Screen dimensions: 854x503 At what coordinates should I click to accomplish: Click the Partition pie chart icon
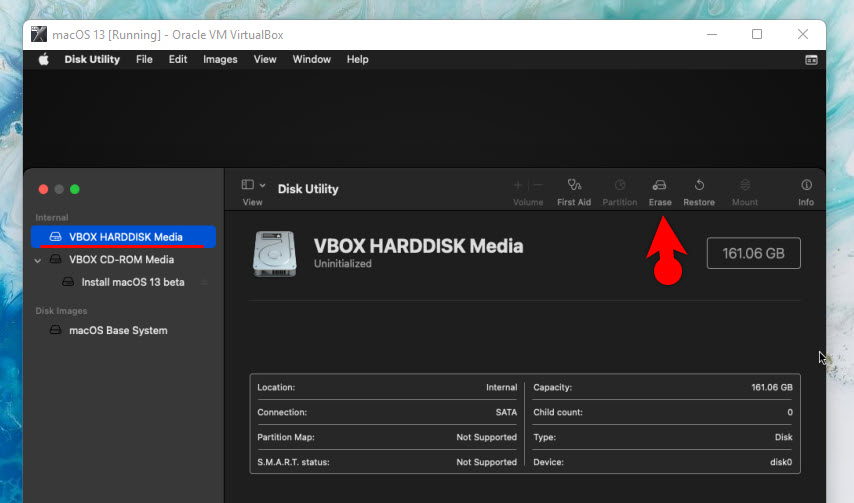[620, 185]
